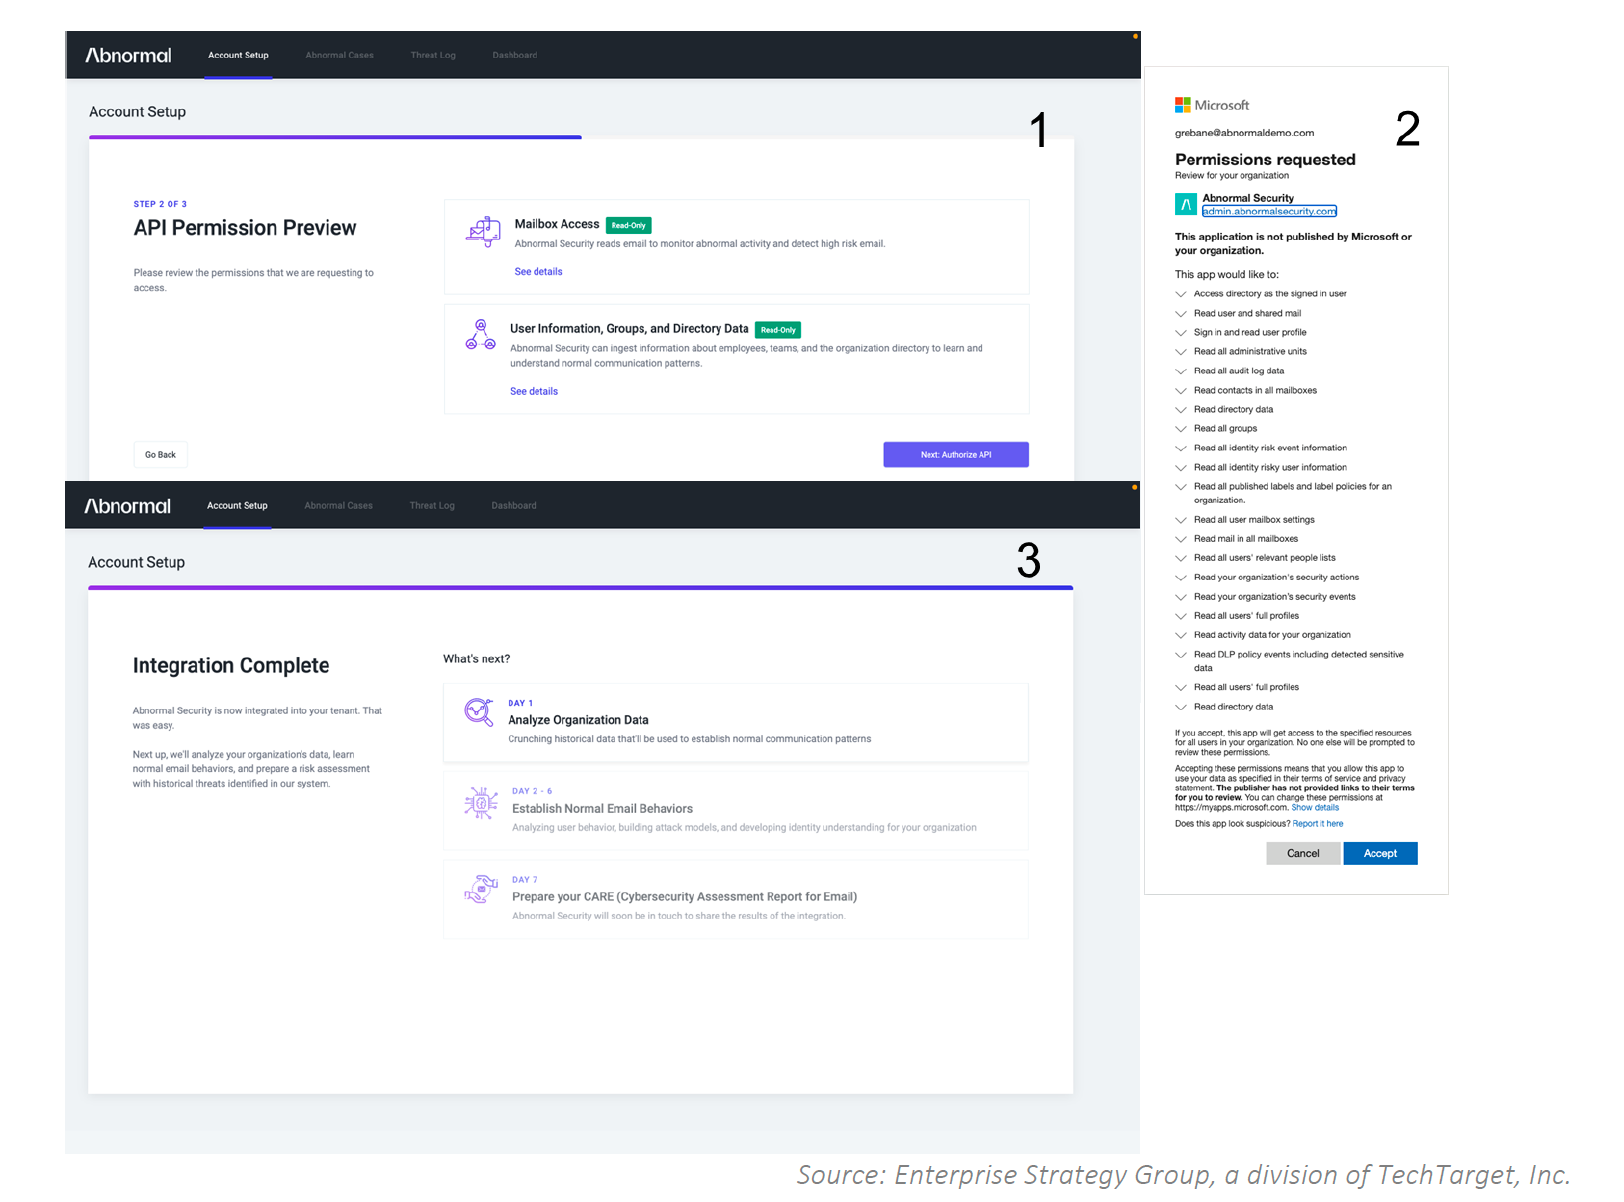Cancel the Microsoft permissions request
The width and height of the screenshot is (1624, 1202).
pos(1303,853)
